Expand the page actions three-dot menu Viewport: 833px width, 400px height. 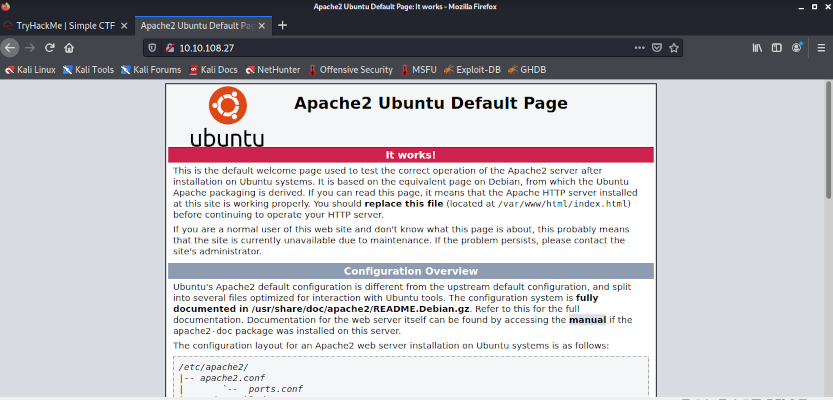638,47
